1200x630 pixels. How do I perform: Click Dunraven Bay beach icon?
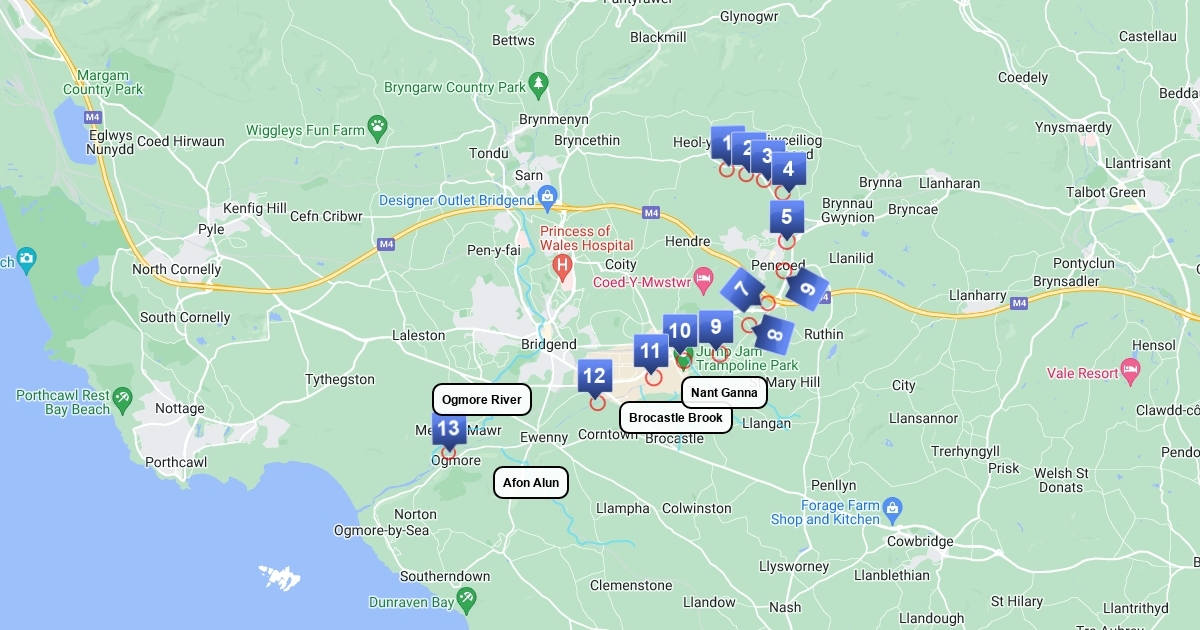click(466, 598)
